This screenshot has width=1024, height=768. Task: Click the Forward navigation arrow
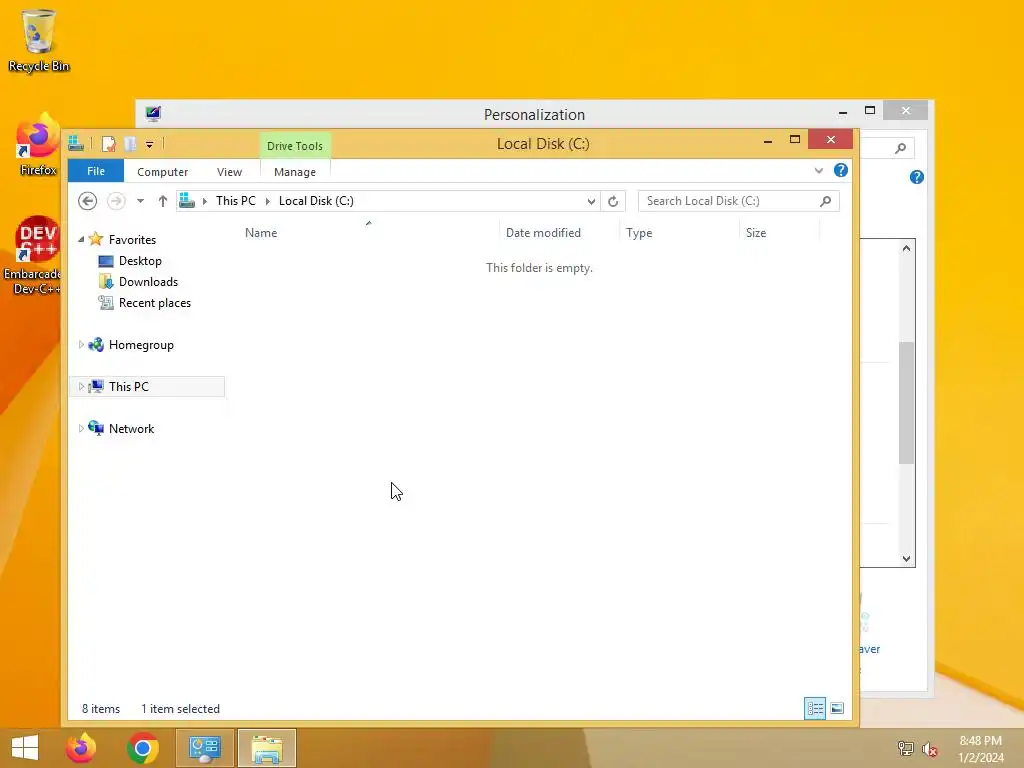click(116, 201)
